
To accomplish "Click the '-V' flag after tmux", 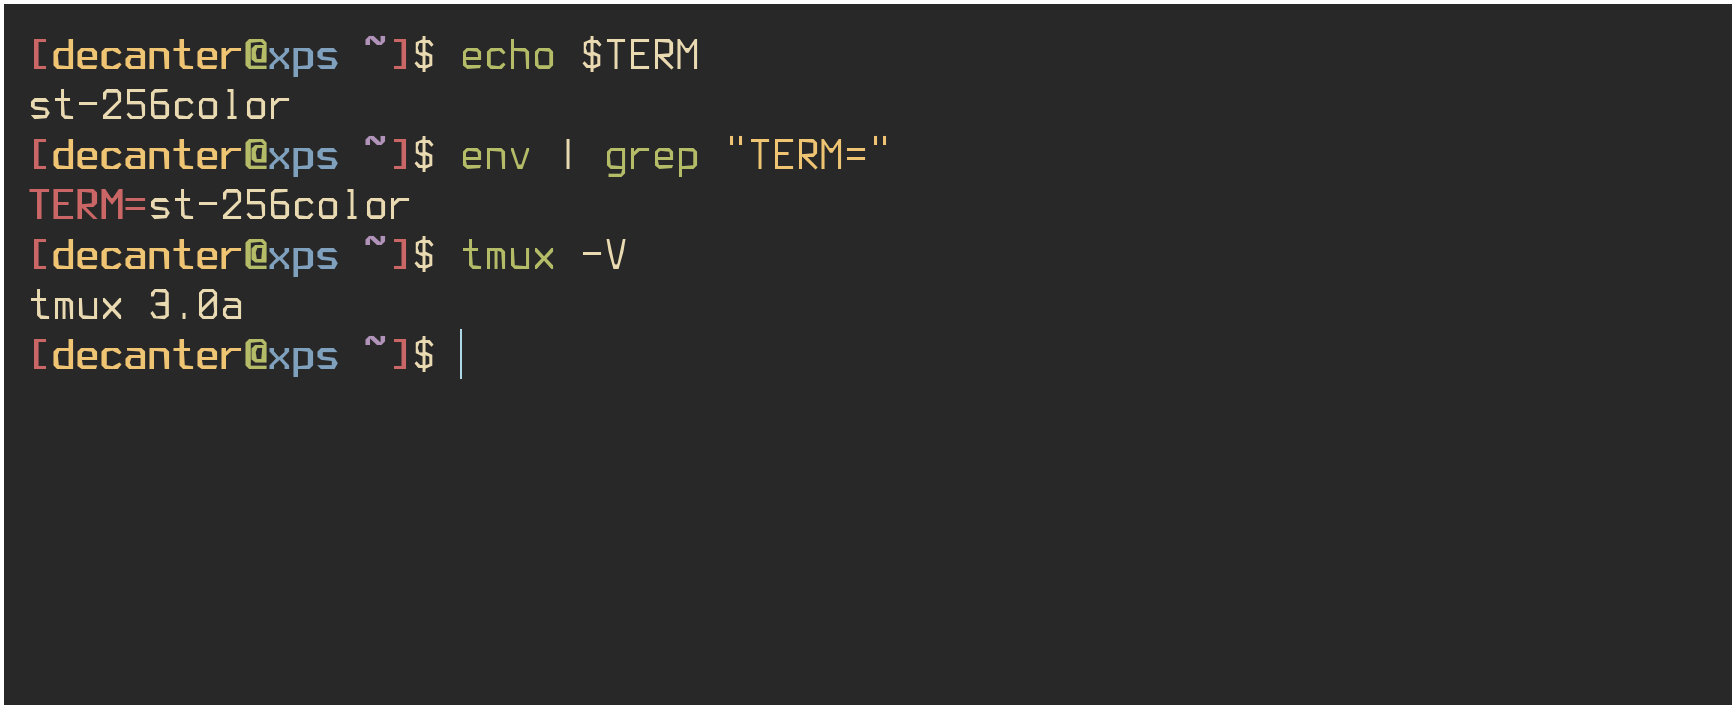I will tap(604, 255).
